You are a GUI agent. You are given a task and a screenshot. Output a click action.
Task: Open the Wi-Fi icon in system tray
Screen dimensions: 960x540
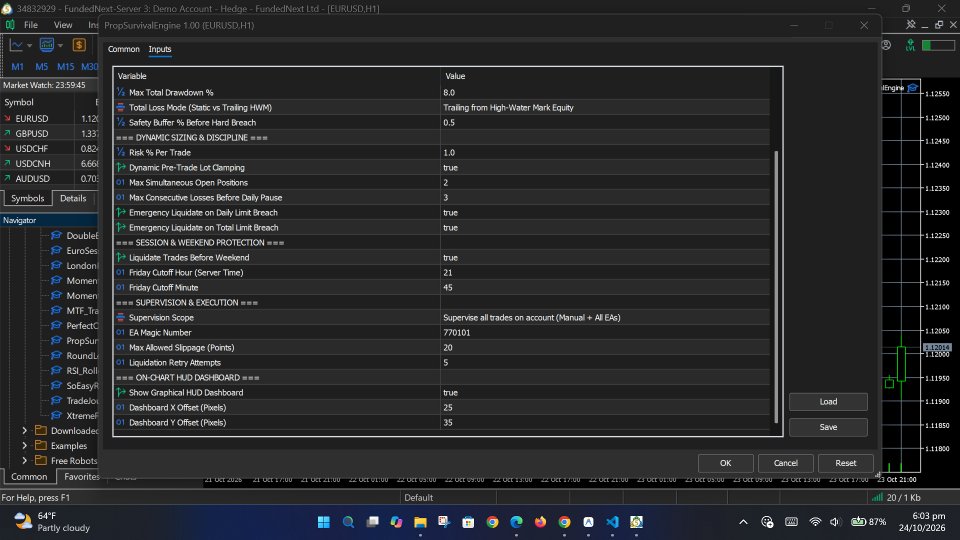pos(815,522)
